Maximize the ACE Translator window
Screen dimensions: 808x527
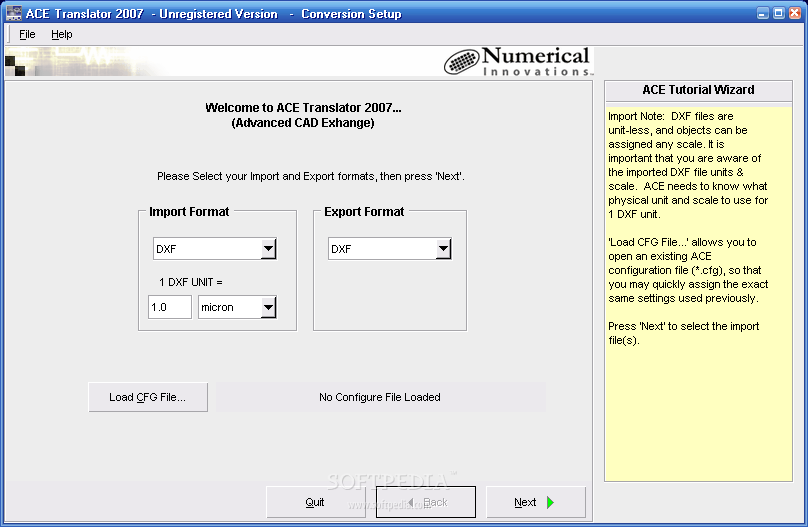[779, 13]
